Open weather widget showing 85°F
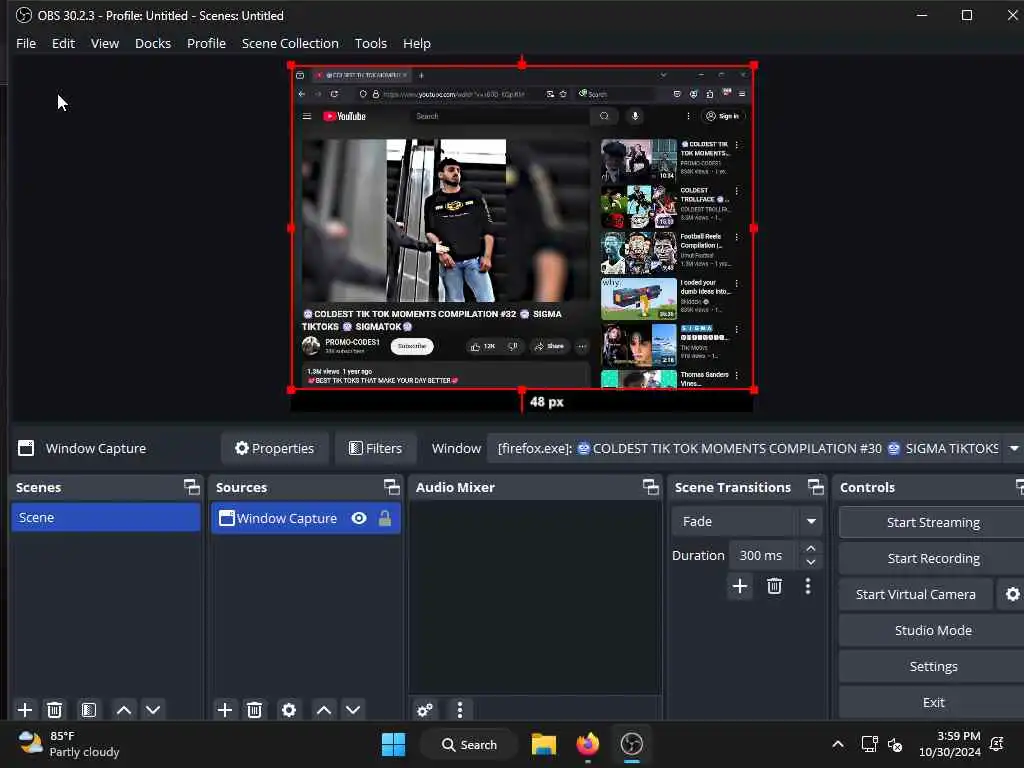This screenshot has width=1024, height=768. pos(69,744)
